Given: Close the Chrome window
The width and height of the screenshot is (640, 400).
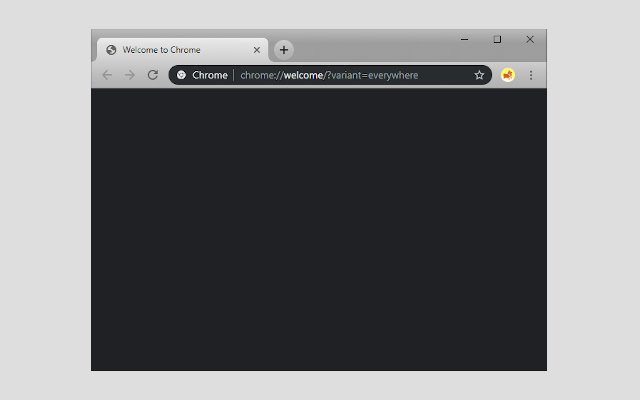Looking at the screenshot, I should coord(530,39).
